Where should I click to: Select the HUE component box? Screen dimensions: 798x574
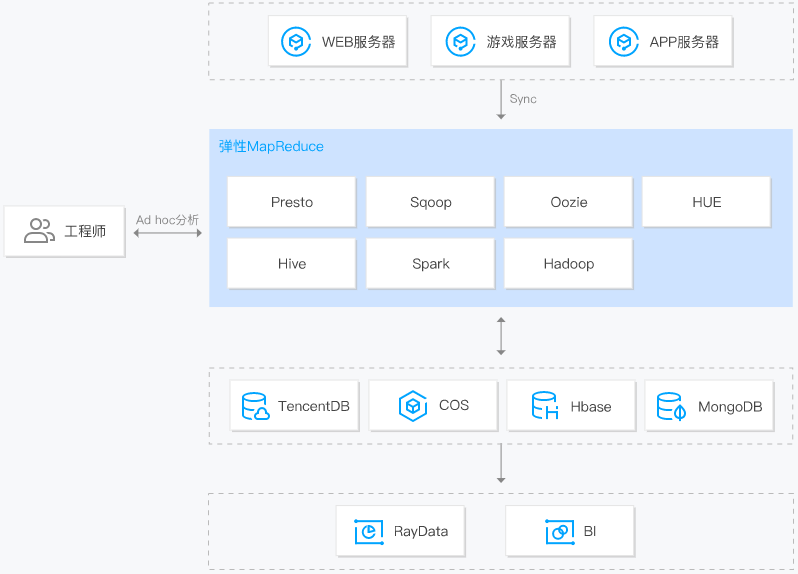pyautogui.click(x=706, y=202)
